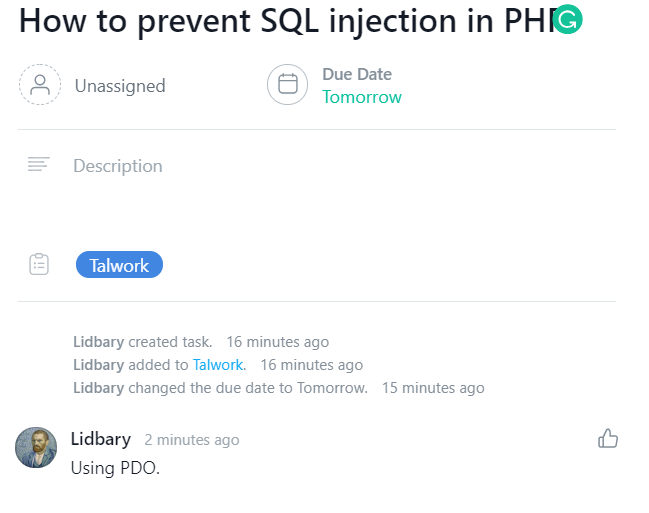Click the "15 minutes ago" timestamp

pyautogui.click(x=433, y=388)
